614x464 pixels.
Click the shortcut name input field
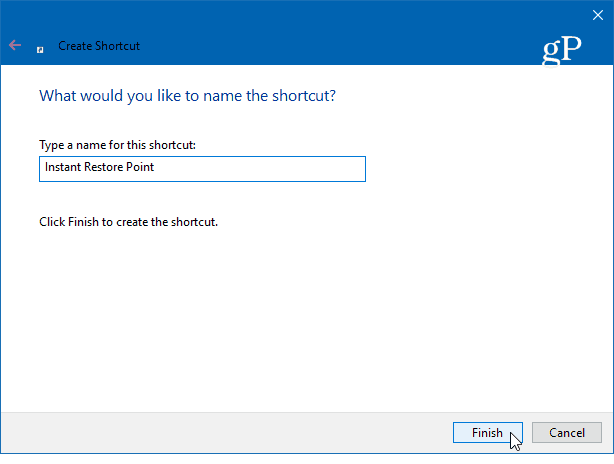tap(202, 169)
